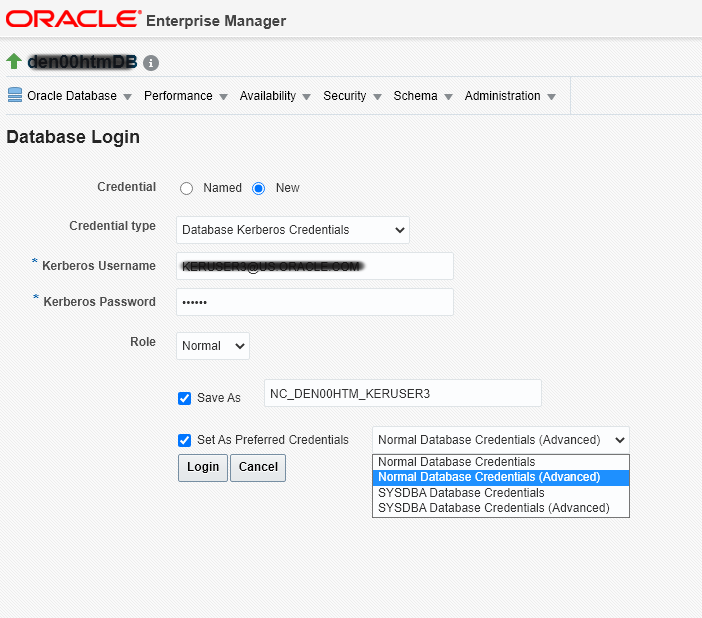Open the Schema menu
This screenshot has height=618, width=702.
[423, 96]
